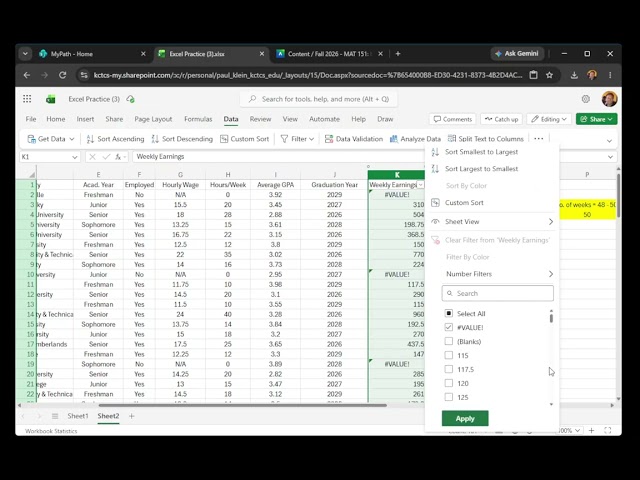640x480 pixels.
Task: Open the File menu
Action: [x=31, y=119]
